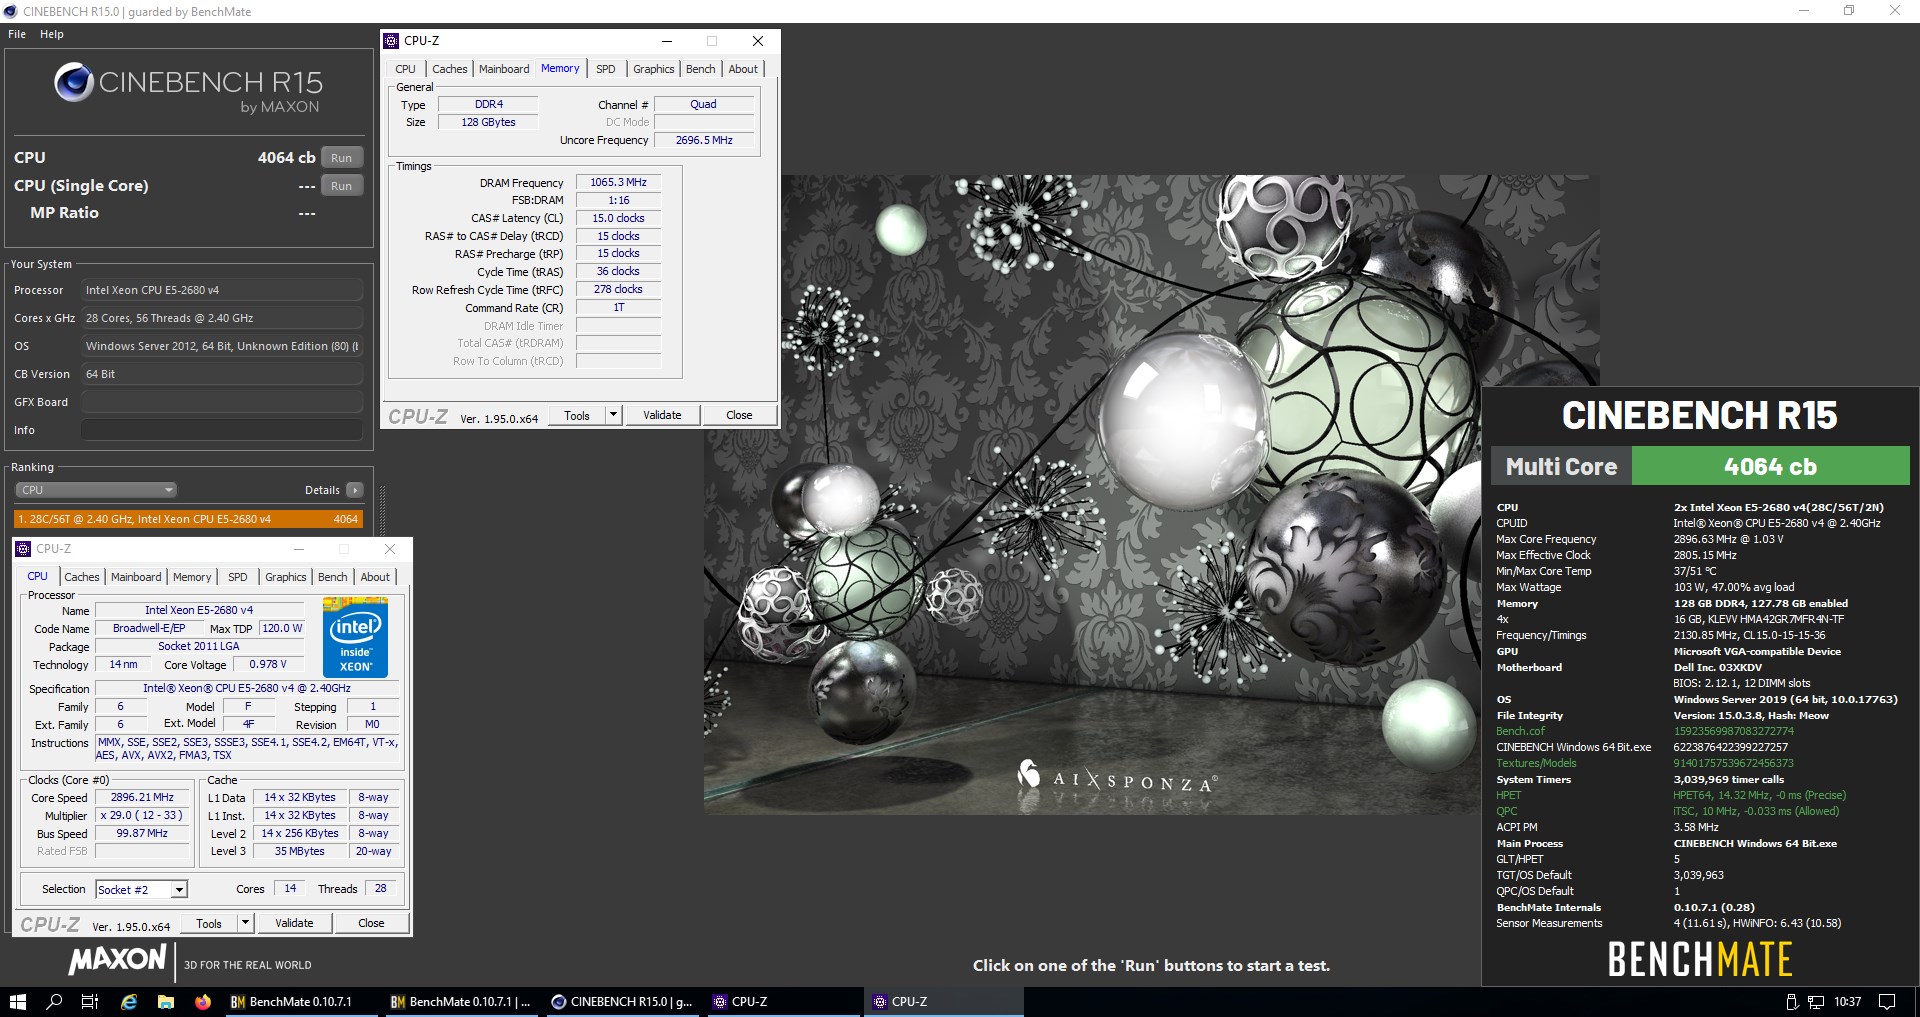Click Validate in Memory CPU-Z window
Screen dimensions: 1920x1017
tap(662, 415)
